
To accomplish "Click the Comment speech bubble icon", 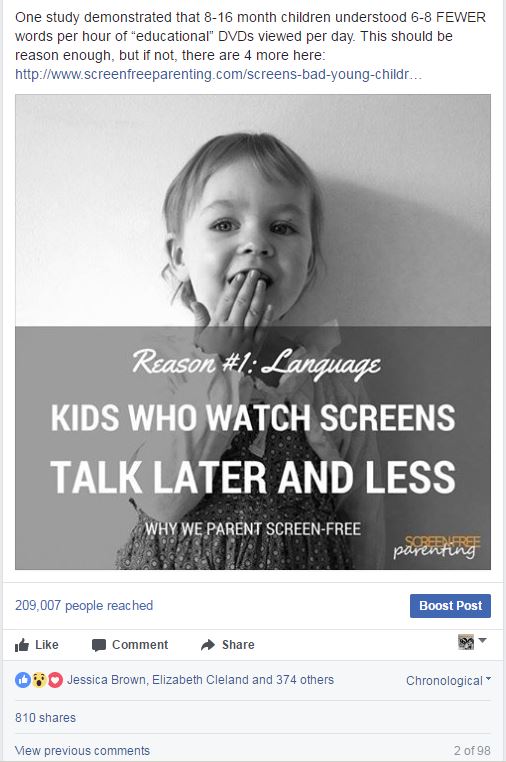I will [99, 645].
